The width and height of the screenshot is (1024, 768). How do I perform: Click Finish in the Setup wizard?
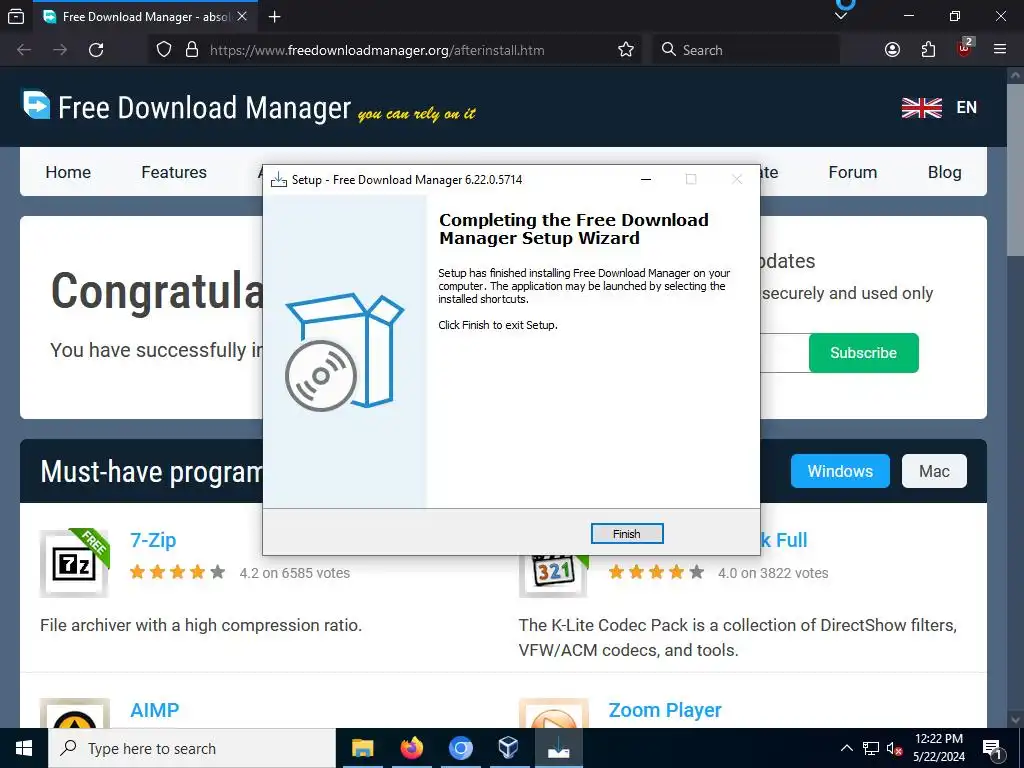coord(626,534)
